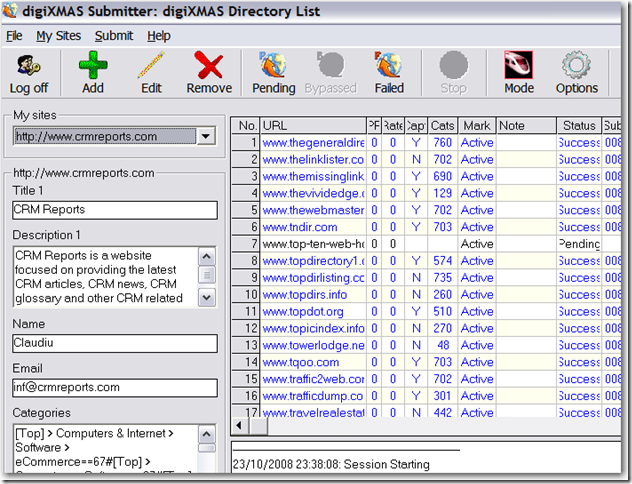Image resolution: width=632 pixels, height=484 pixels.
Task: Click the Edit pencil icon
Action: pyautogui.click(x=151, y=65)
